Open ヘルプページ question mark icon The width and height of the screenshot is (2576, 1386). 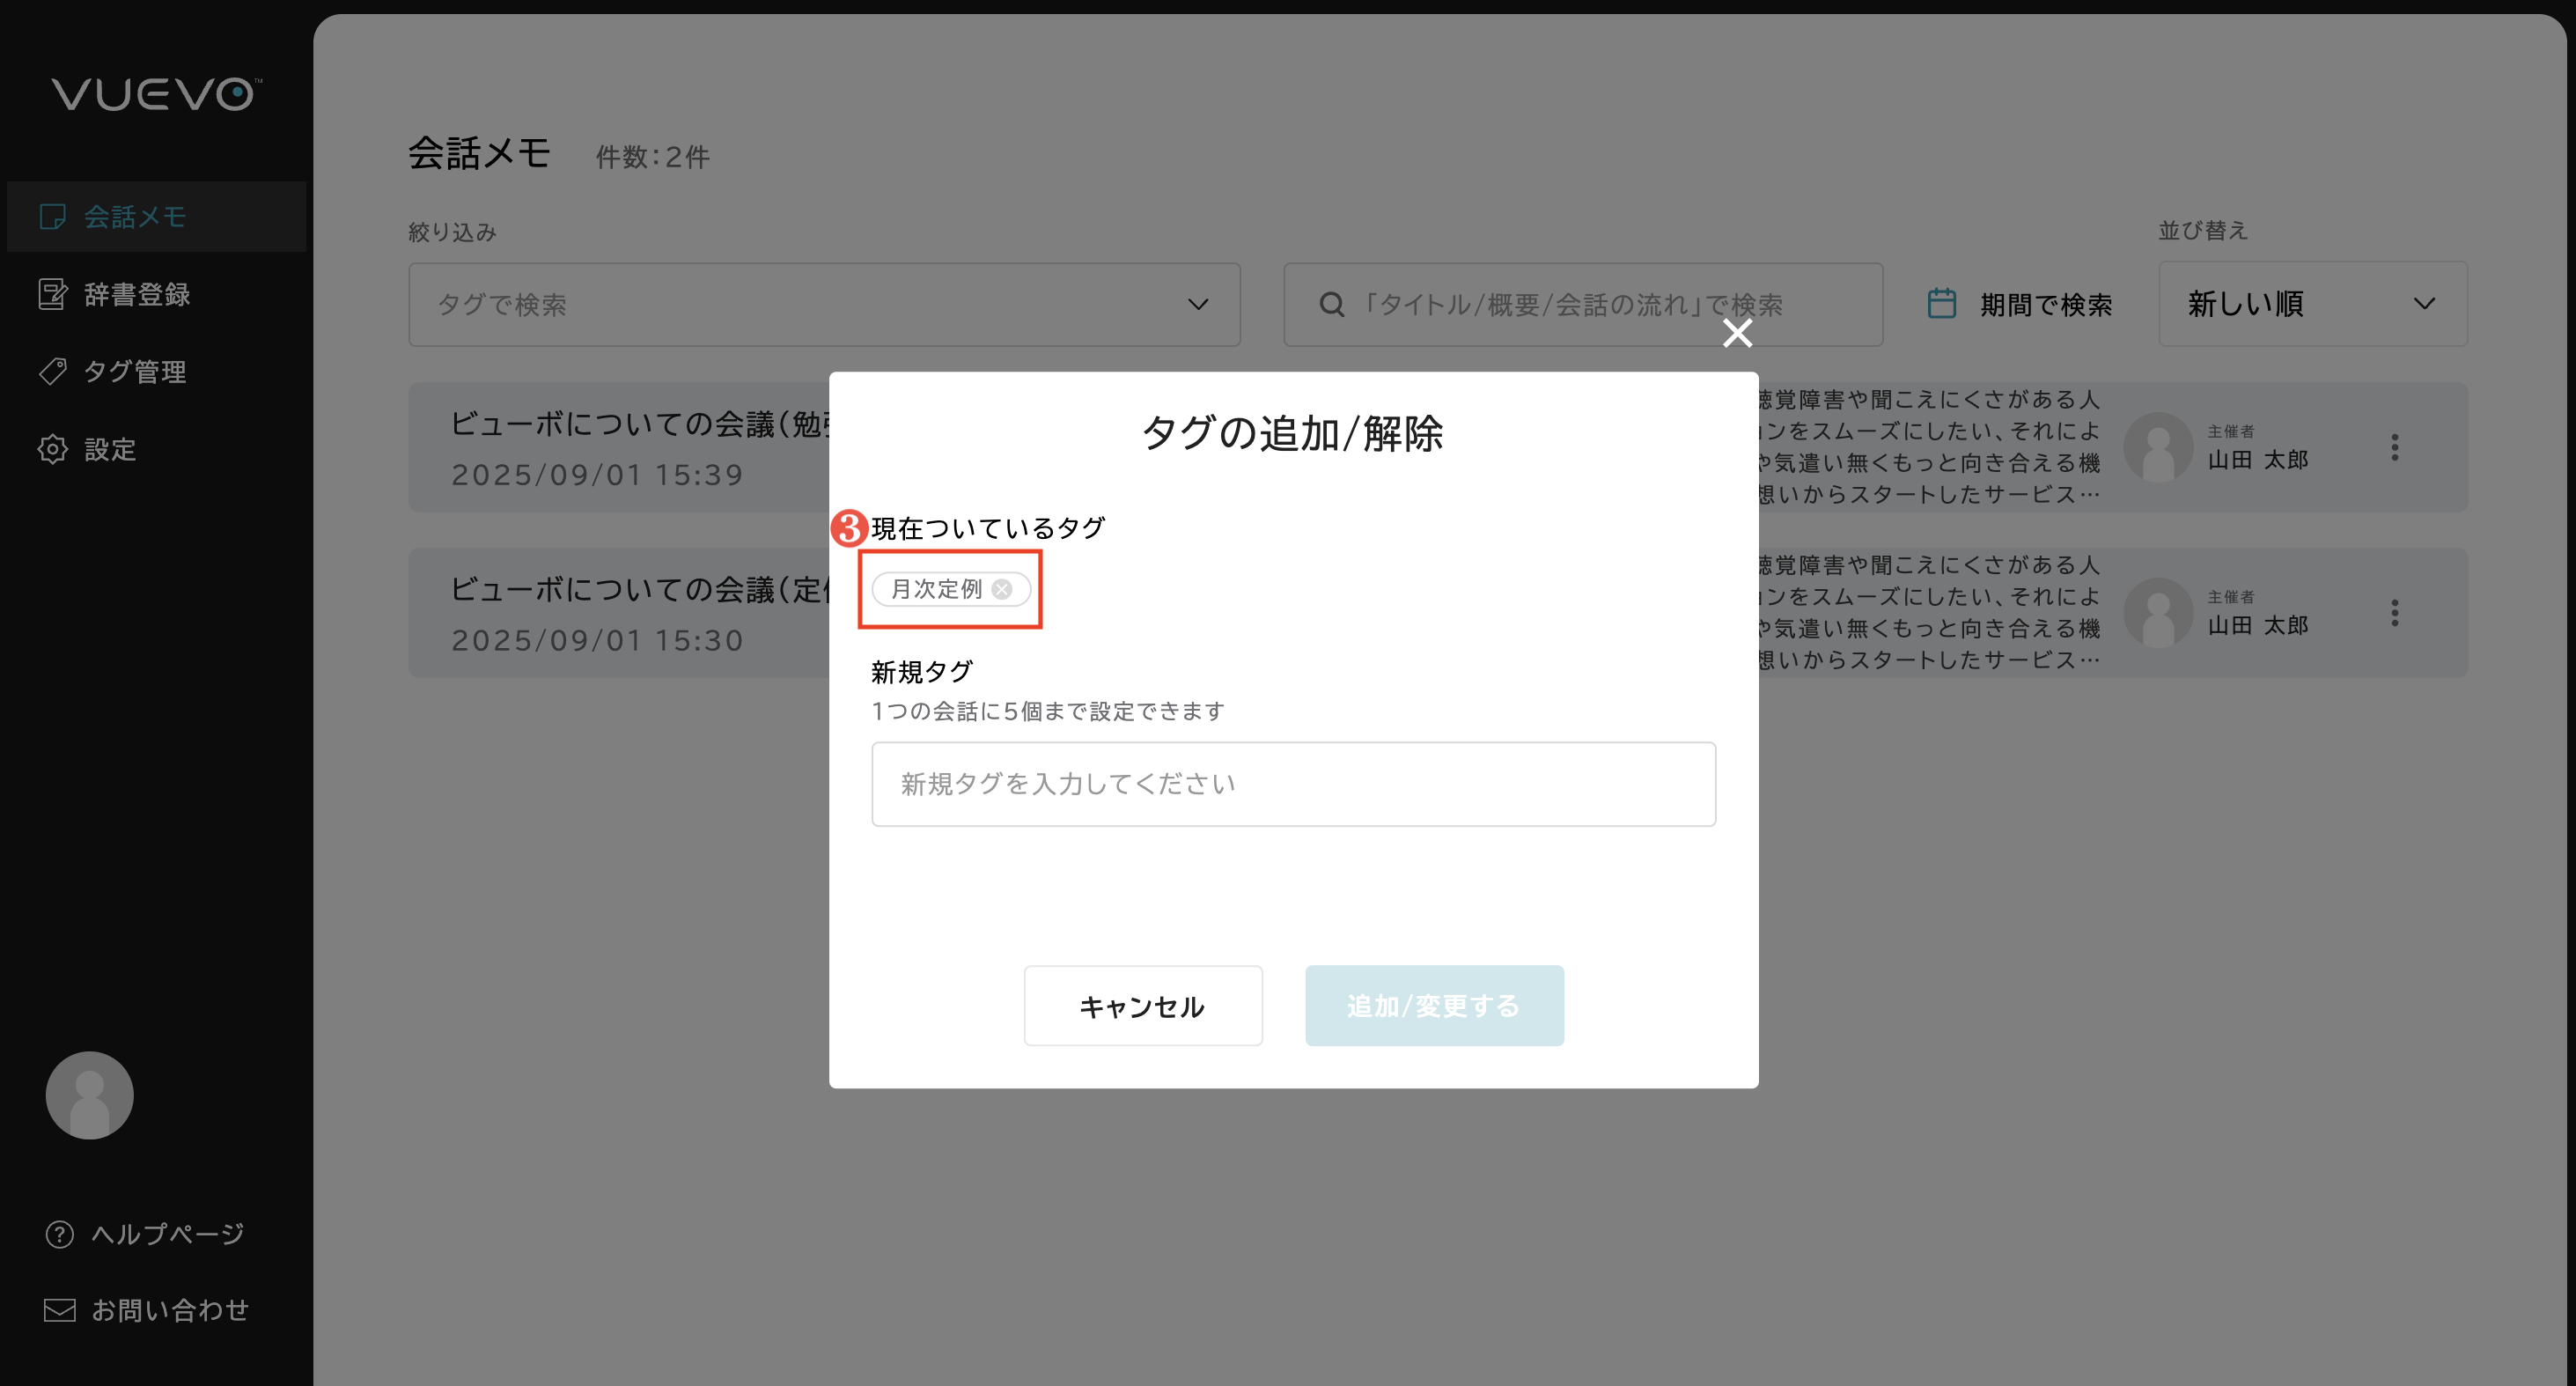60,1234
